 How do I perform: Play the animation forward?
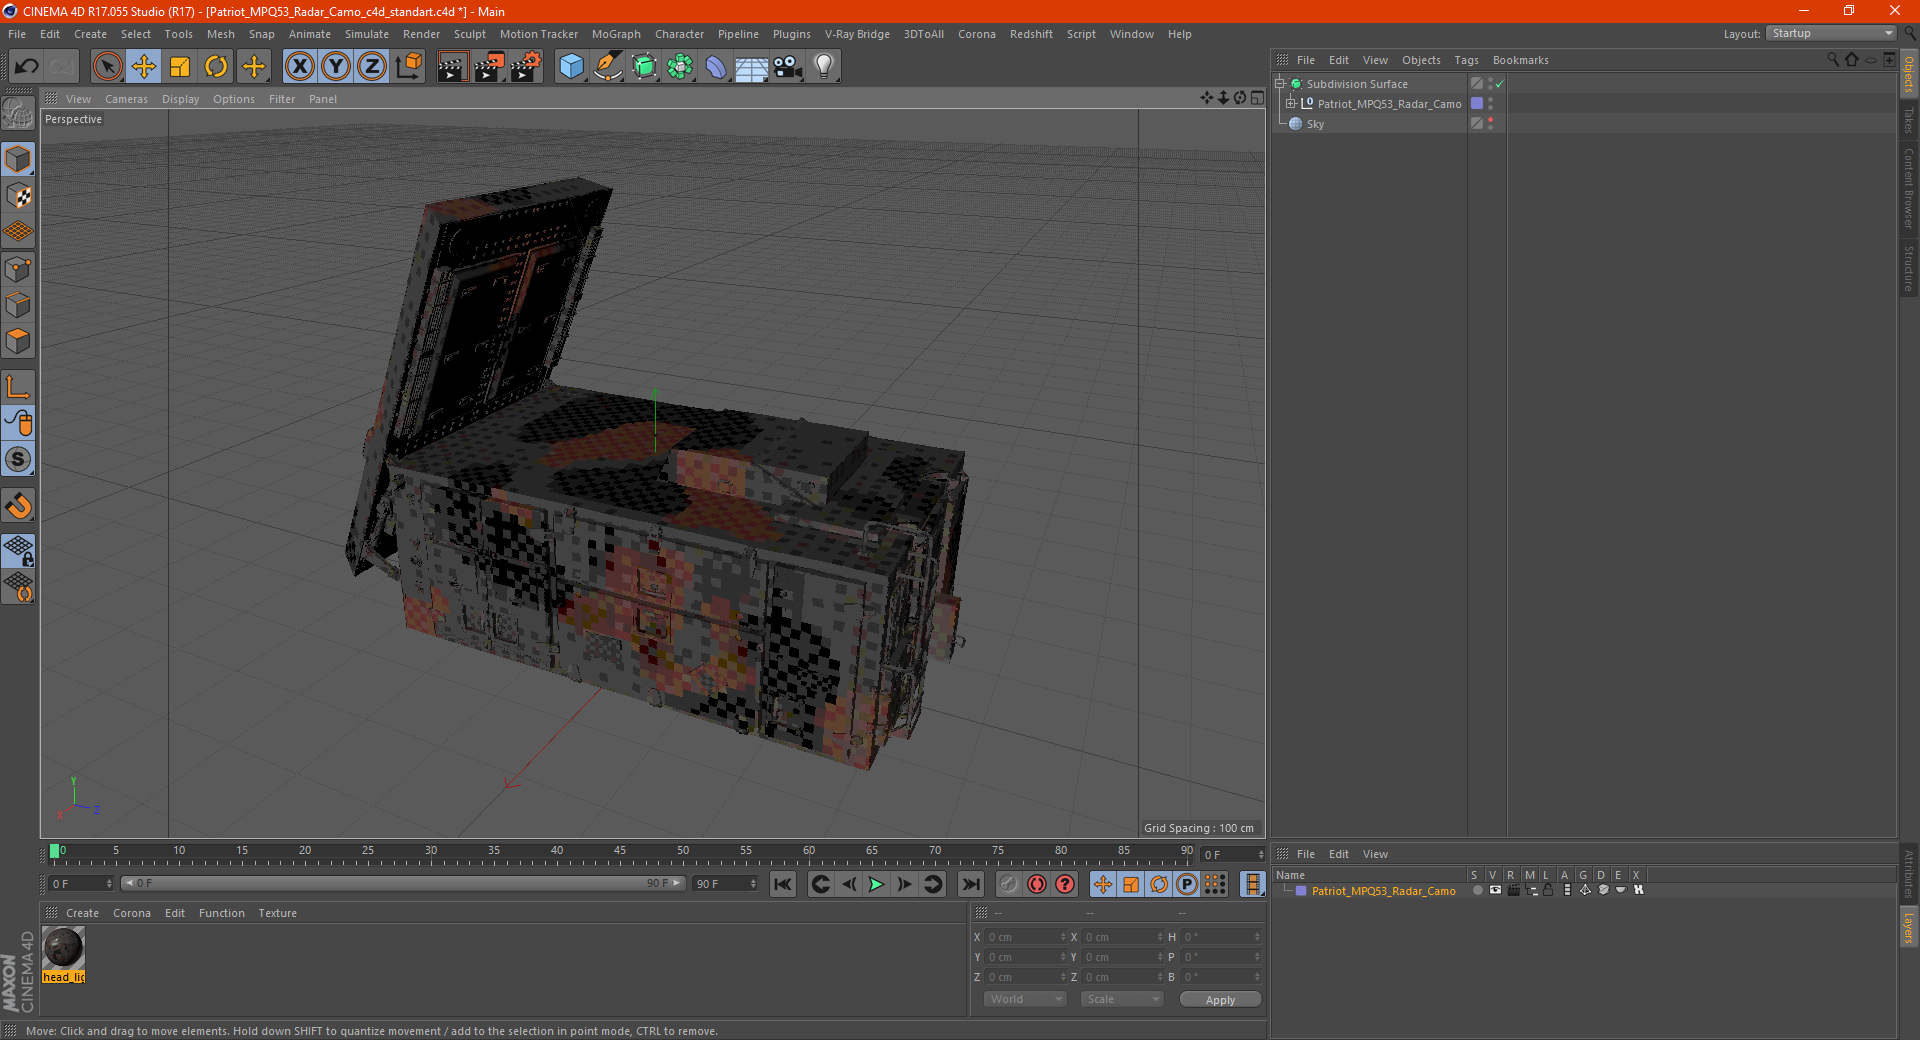tap(876, 884)
